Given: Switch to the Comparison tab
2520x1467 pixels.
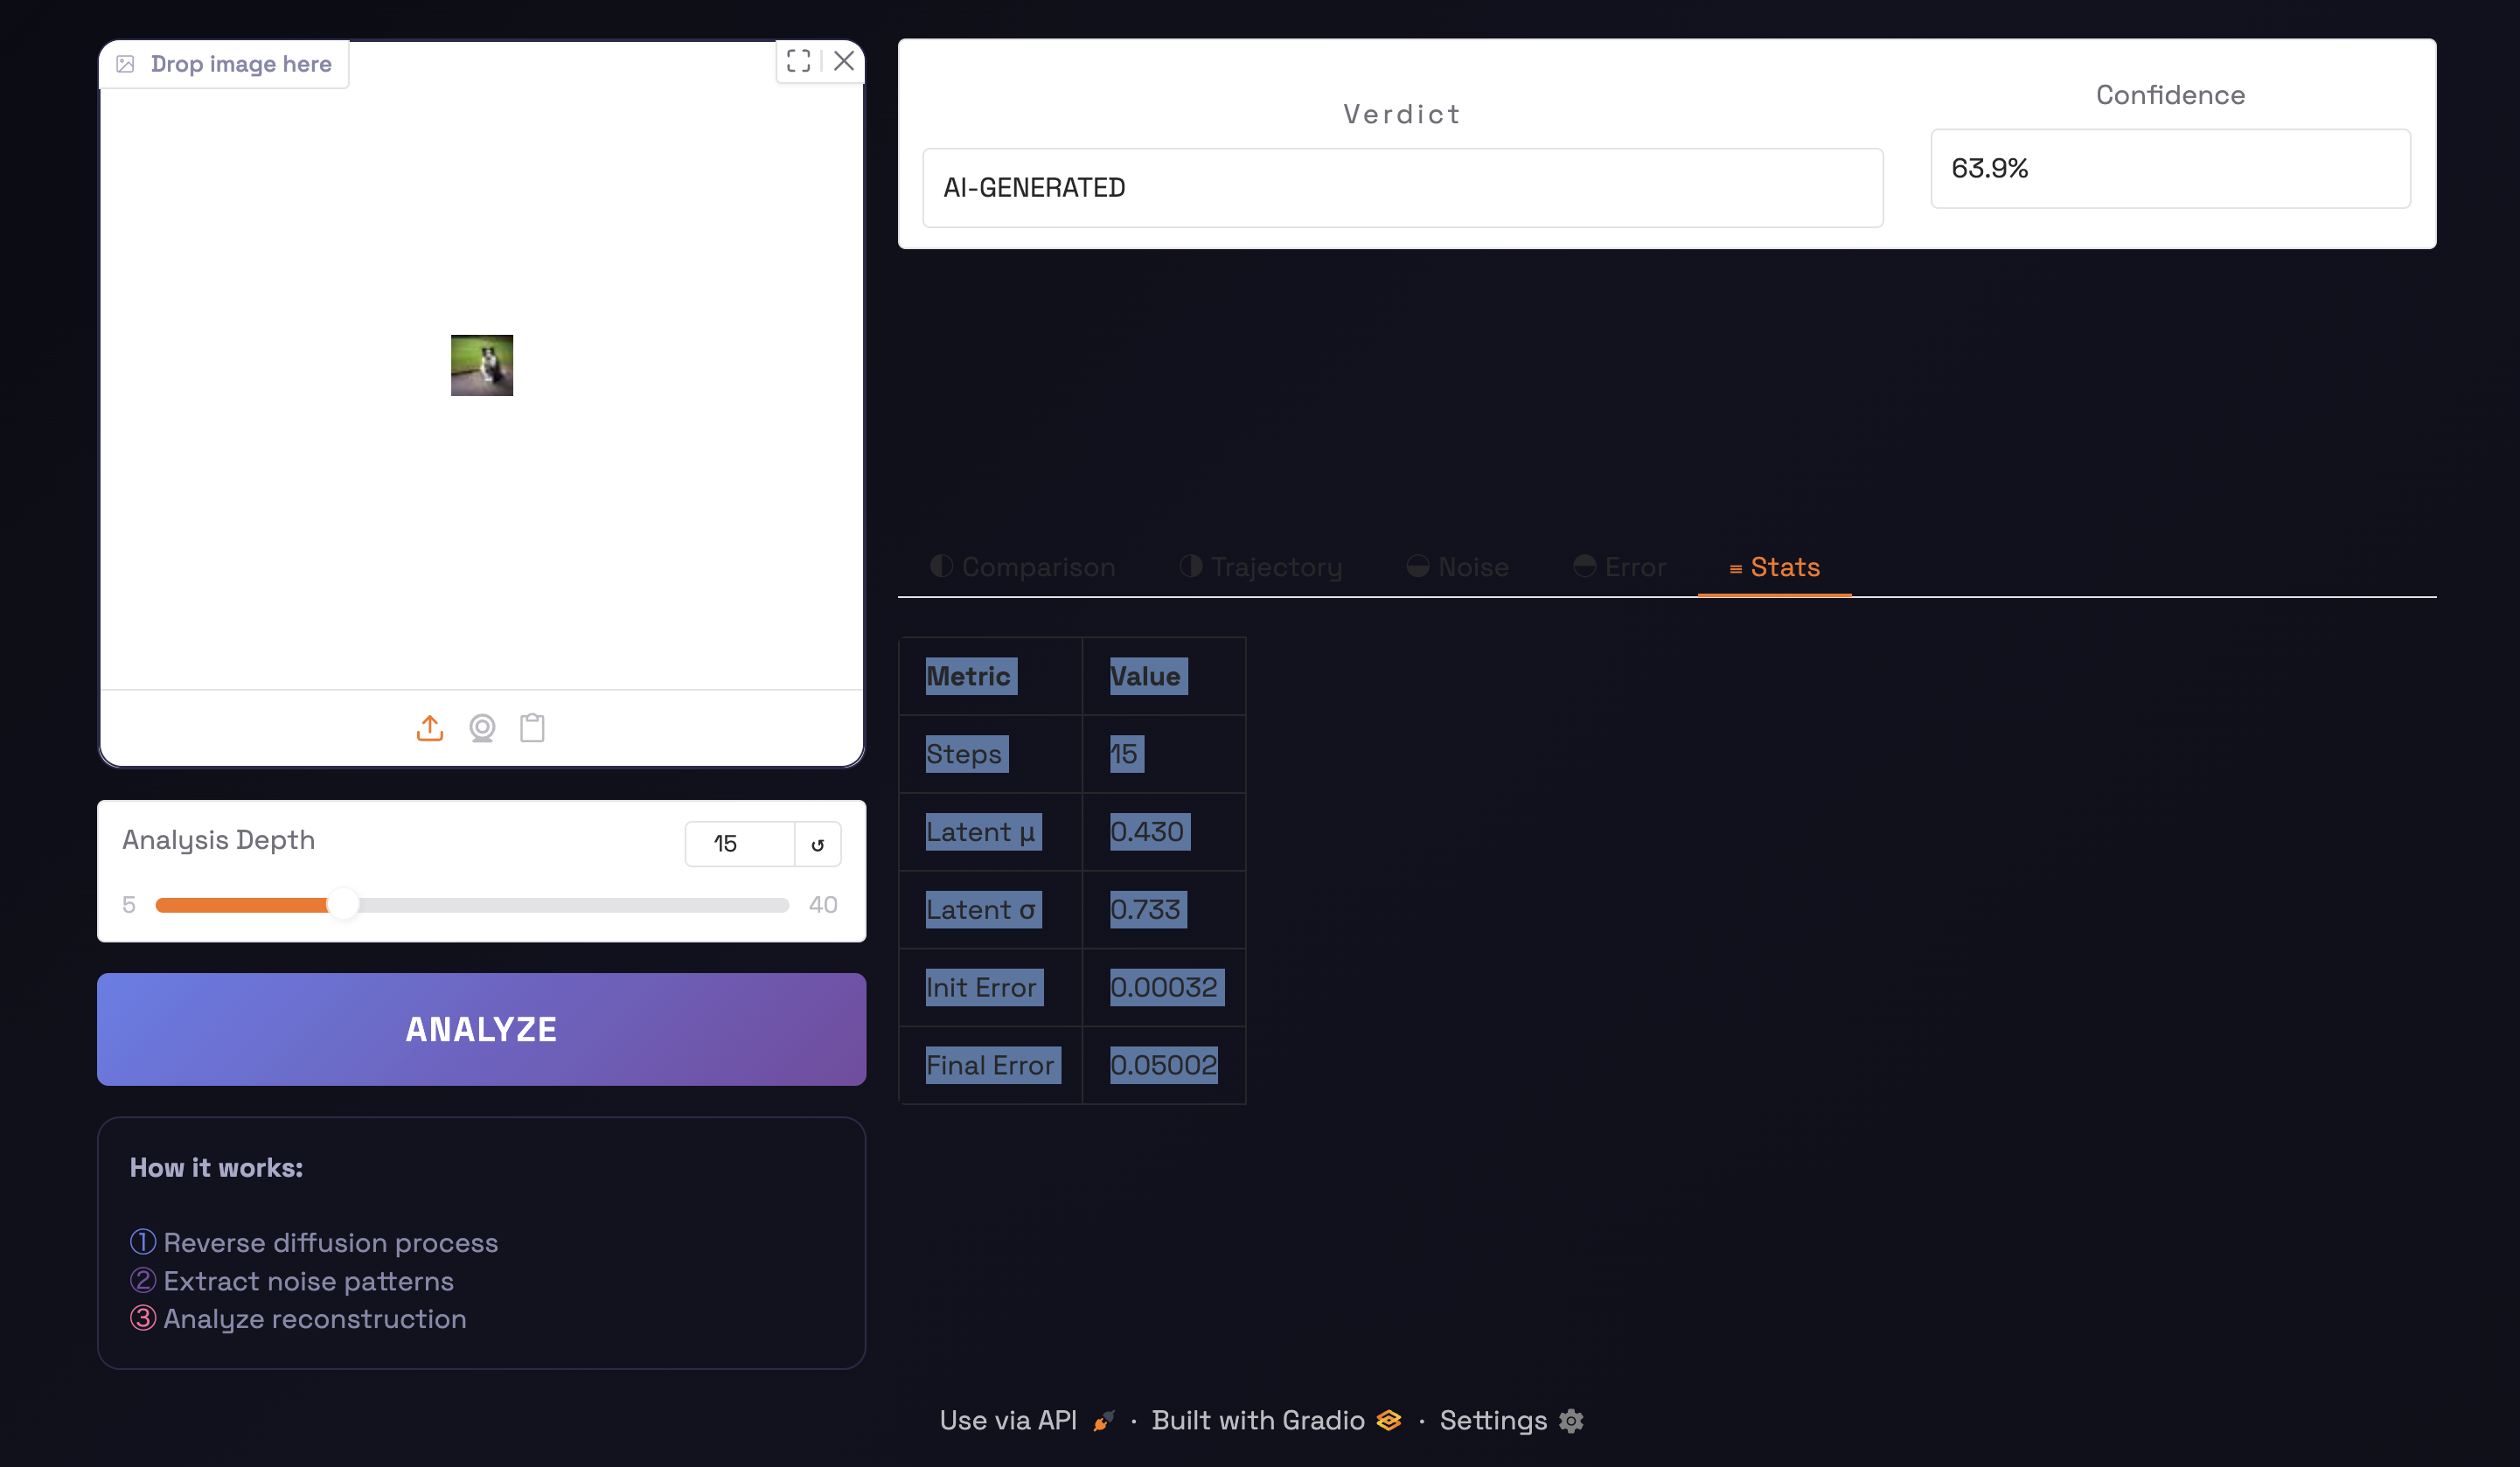Looking at the screenshot, I should pos(1023,567).
